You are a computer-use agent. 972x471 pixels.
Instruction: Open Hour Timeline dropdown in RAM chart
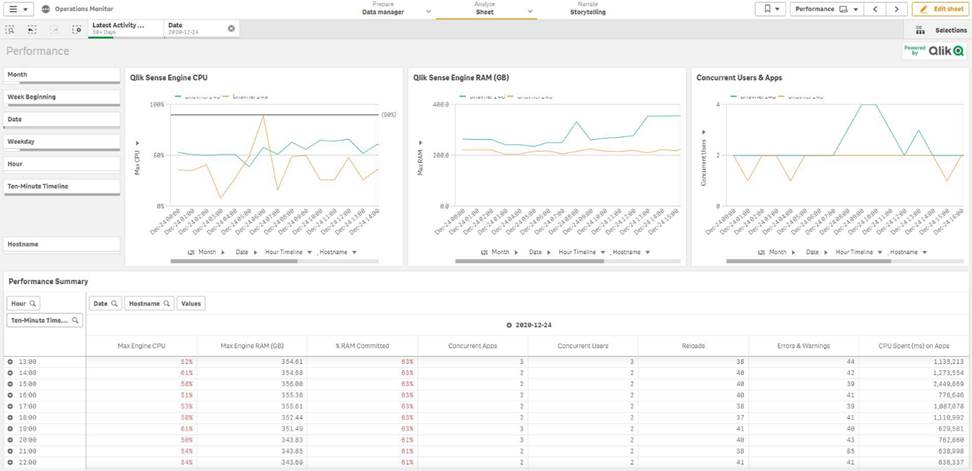(x=582, y=252)
